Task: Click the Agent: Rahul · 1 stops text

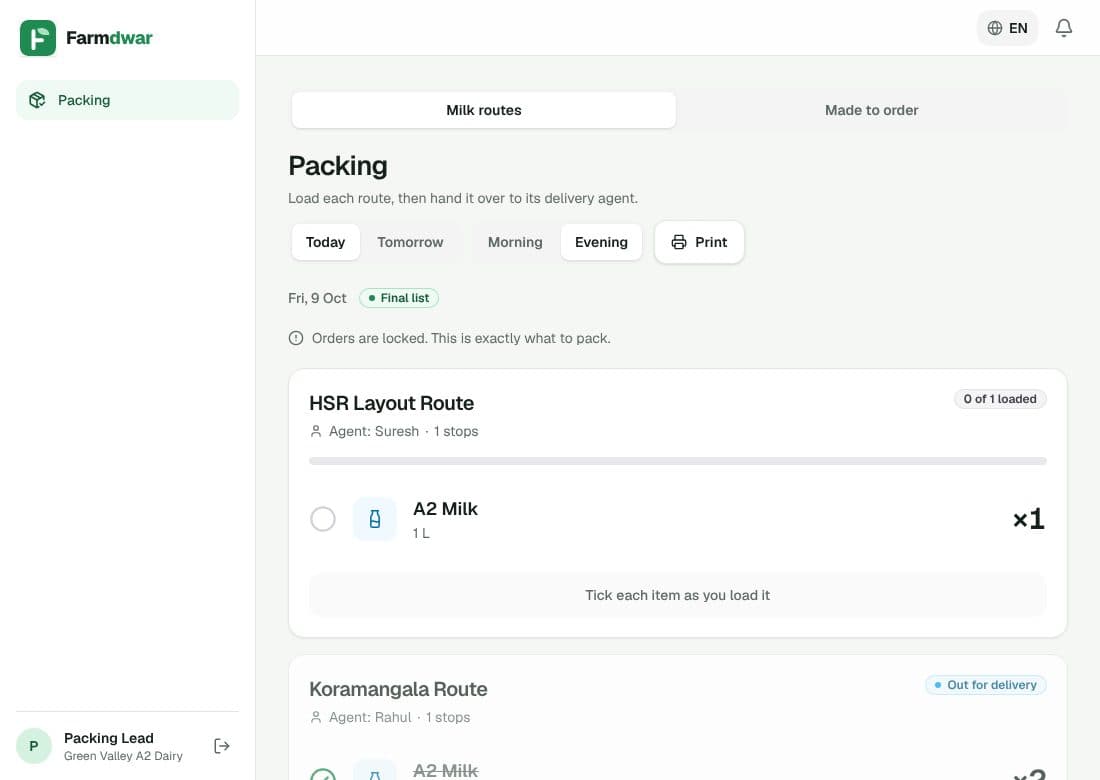Action: tap(399, 718)
